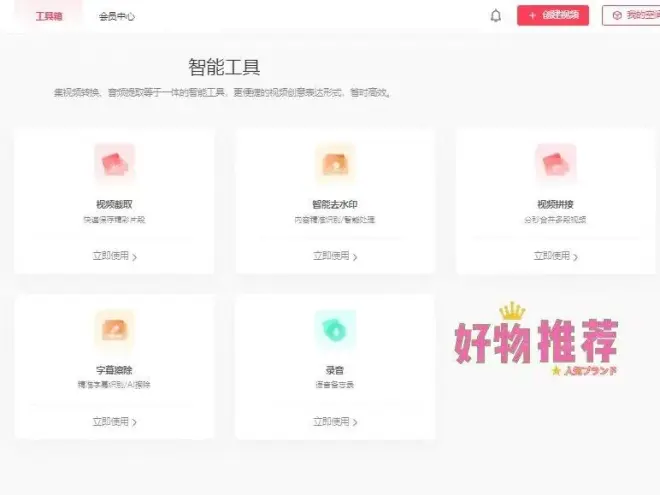Click the 视频拼接 tool icon
The width and height of the screenshot is (660, 495).
click(555, 164)
